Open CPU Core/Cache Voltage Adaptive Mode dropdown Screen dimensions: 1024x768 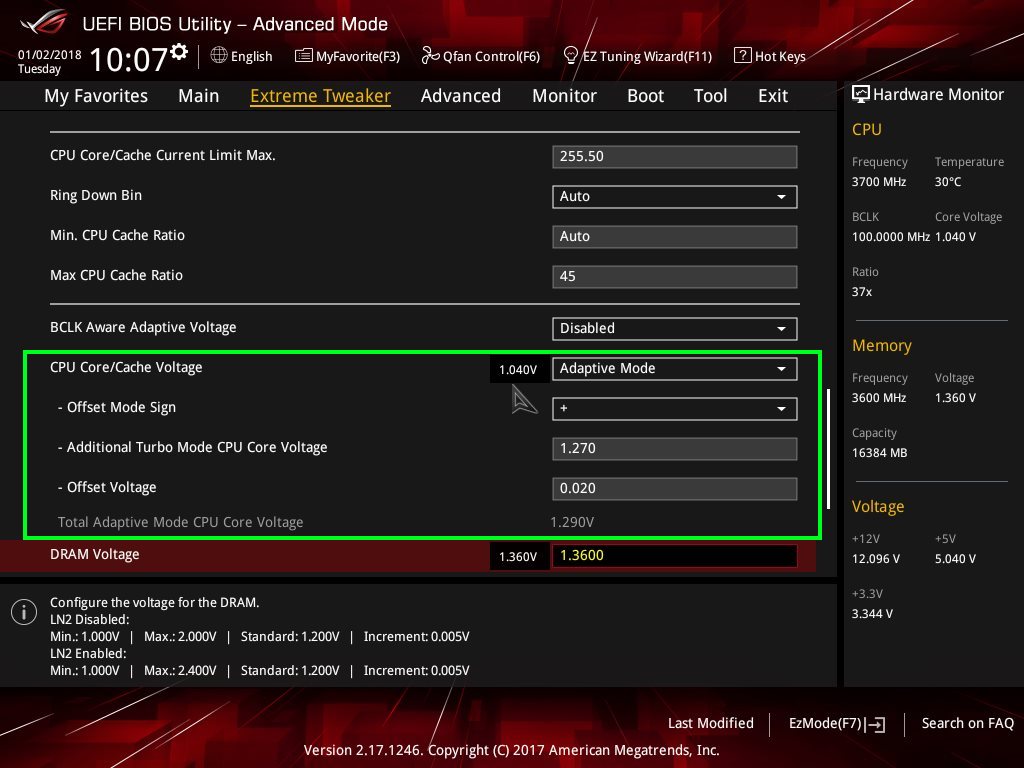pos(675,368)
